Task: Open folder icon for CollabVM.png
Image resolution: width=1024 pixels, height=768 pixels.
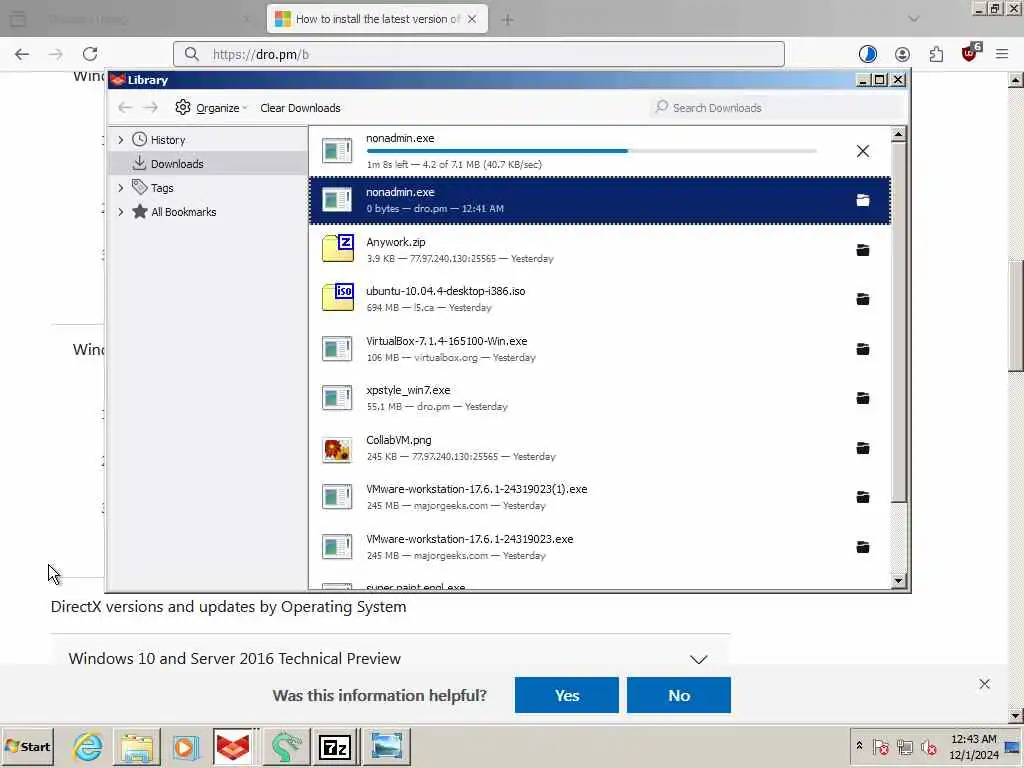Action: click(x=863, y=448)
